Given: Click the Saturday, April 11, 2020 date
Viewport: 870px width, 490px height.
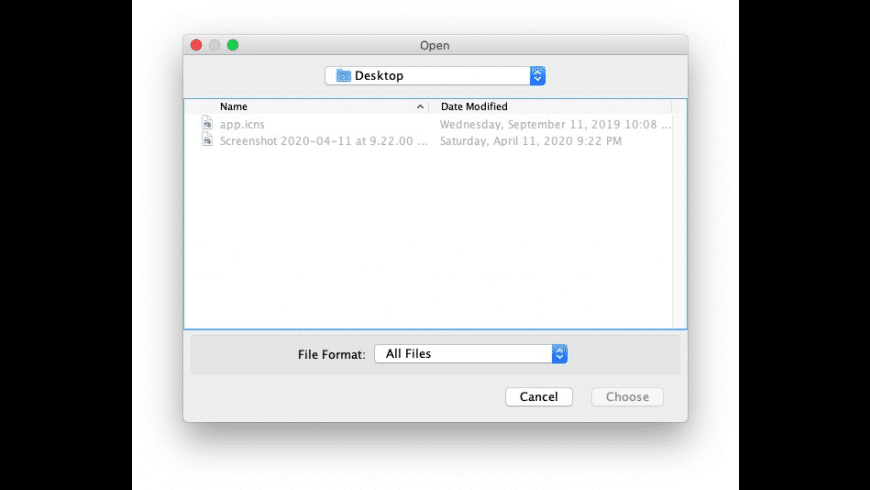Looking at the screenshot, I should pos(530,141).
